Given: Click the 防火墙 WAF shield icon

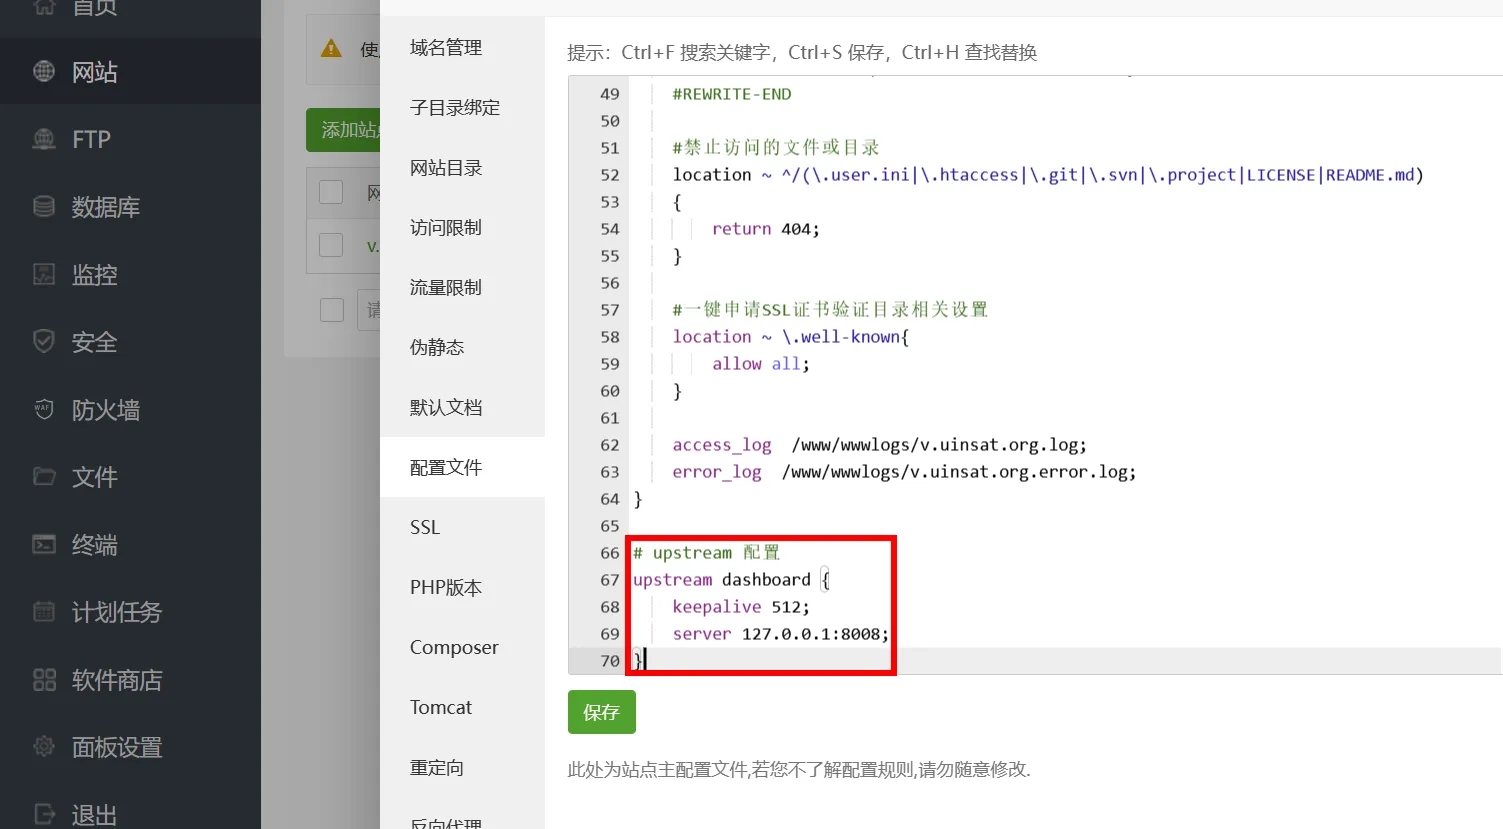Looking at the screenshot, I should tap(44, 410).
